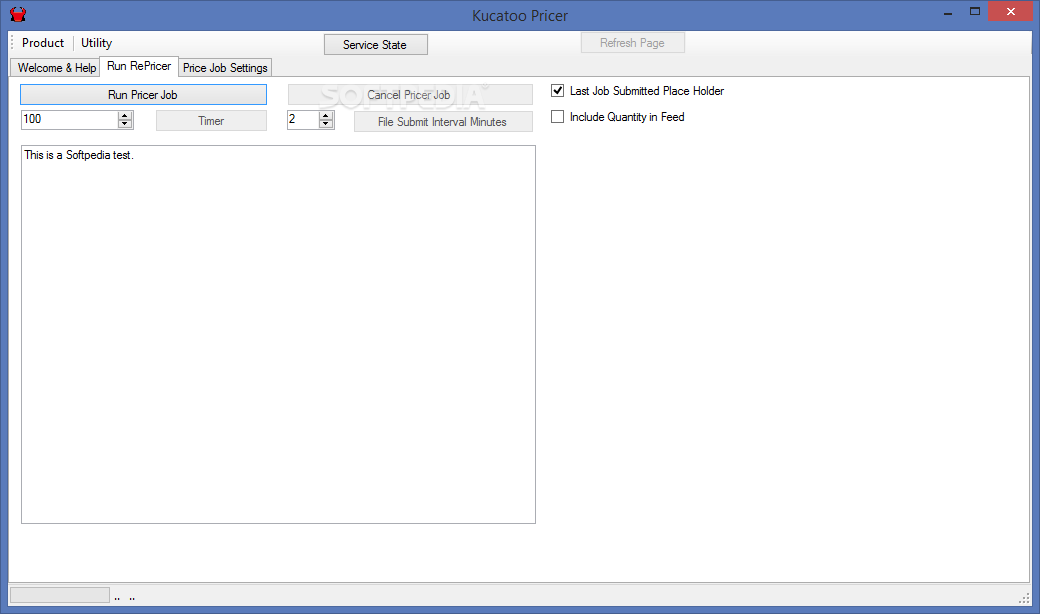Open the Price Job Settings tab
Viewport: 1040px width, 614px height.
point(225,68)
